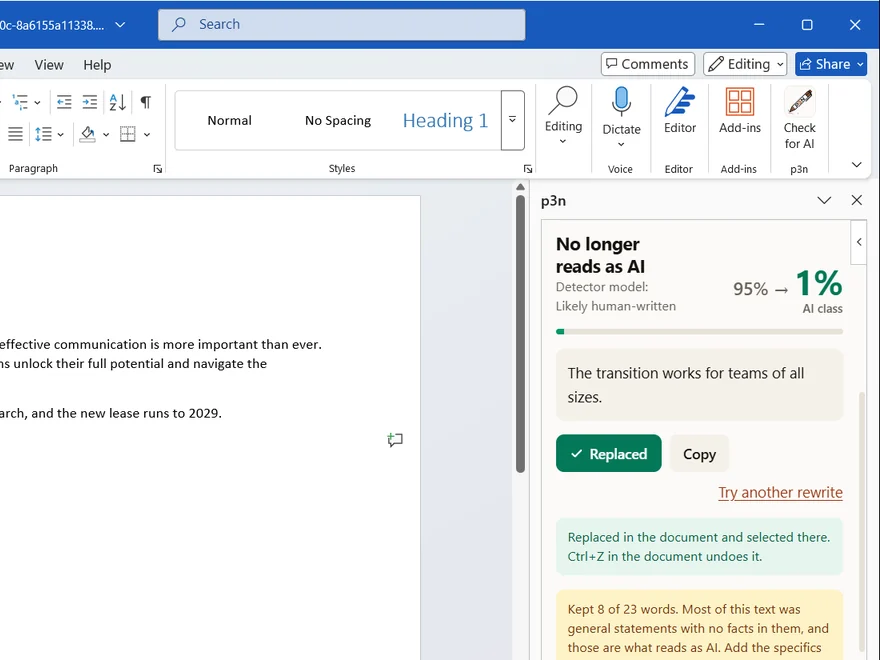Increase the paragraph indent
The image size is (880, 660).
[90, 102]
